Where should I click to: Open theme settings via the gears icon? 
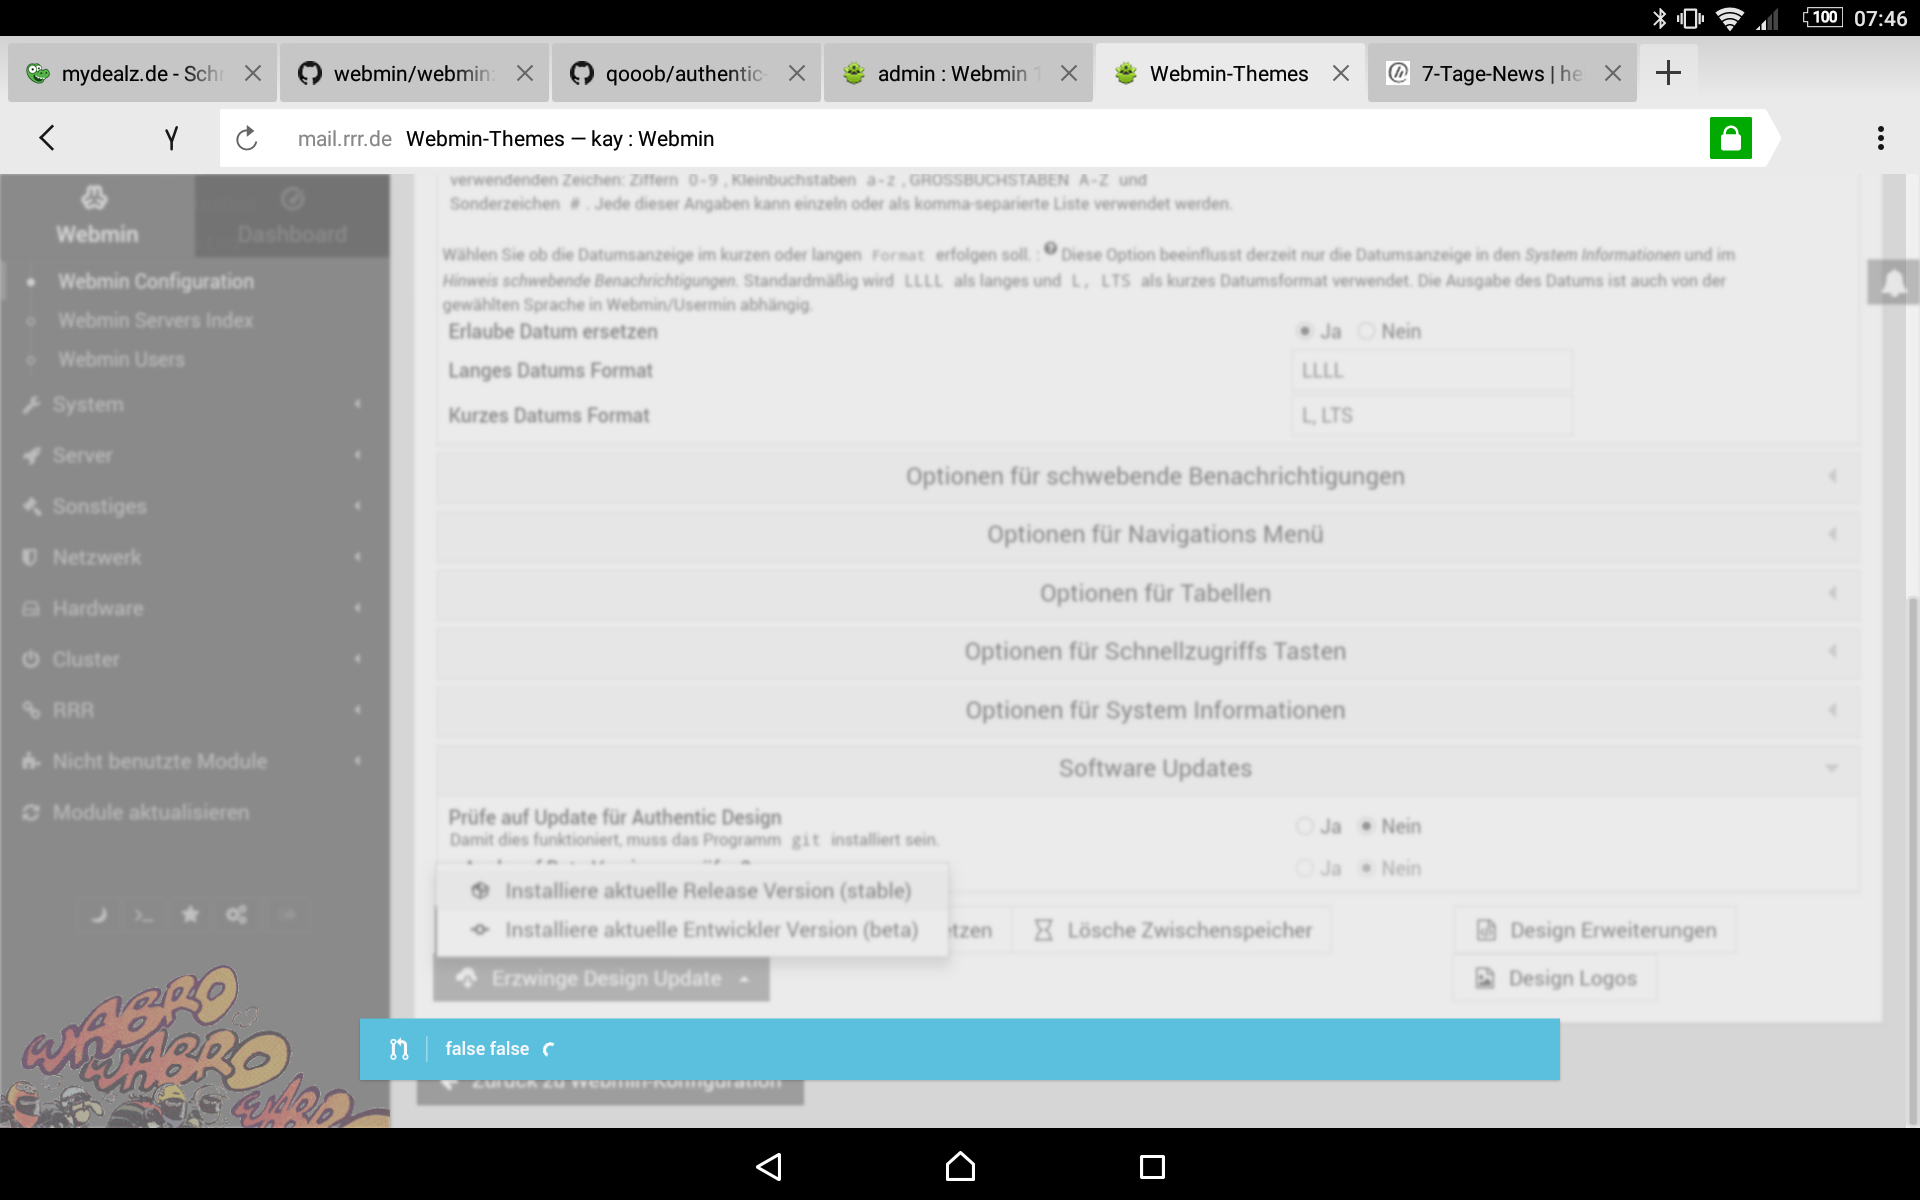236,914
